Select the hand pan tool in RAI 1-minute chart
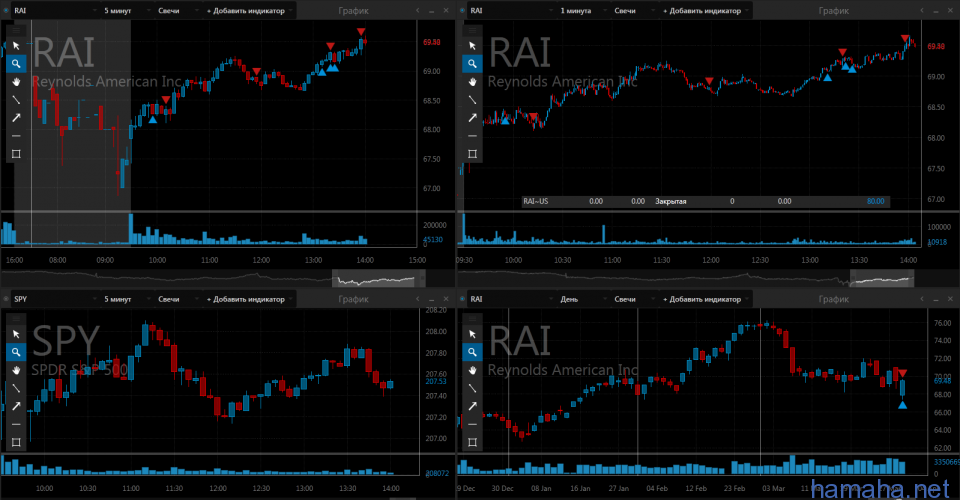The width and height of the screenshot is (960, 500). point(473,81)
